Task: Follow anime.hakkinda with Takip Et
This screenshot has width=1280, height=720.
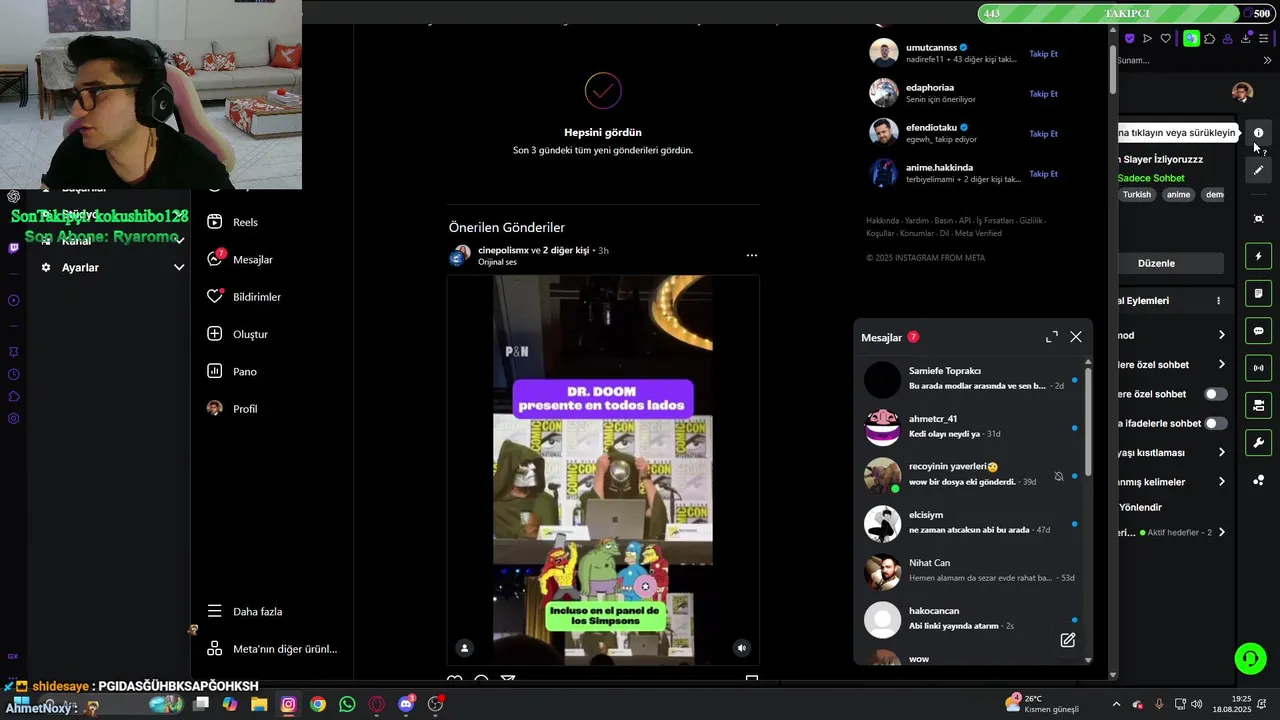Action: click(1043, 173)
